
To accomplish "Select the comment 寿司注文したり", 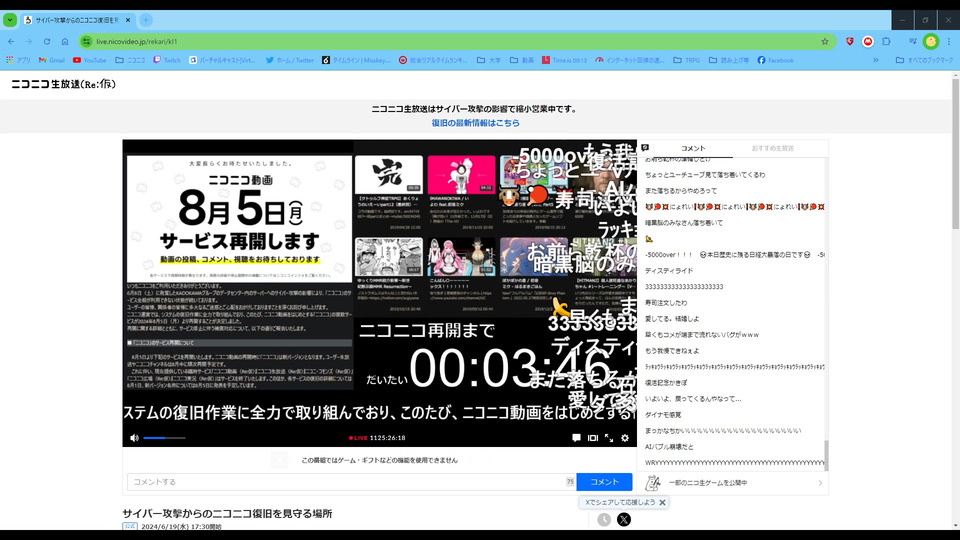I will coord(666,302).
